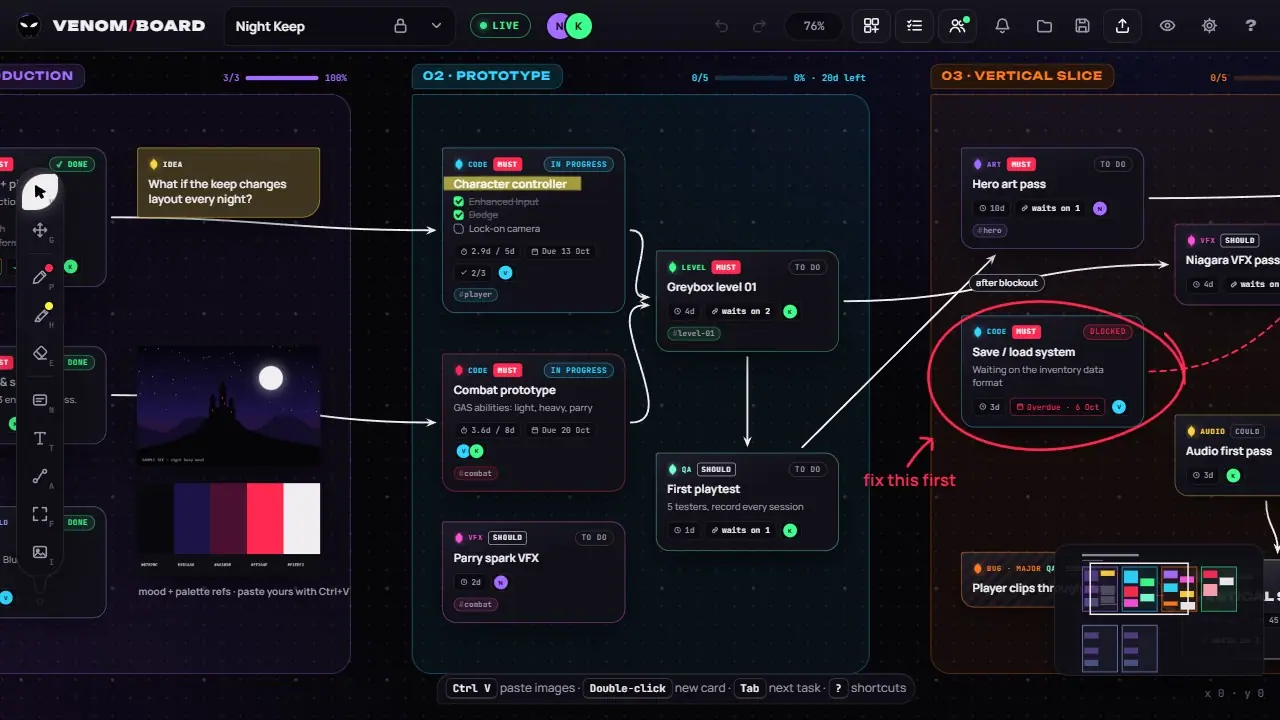
Task: Toggle the board lock icon
Action: (x=401, y=26)
